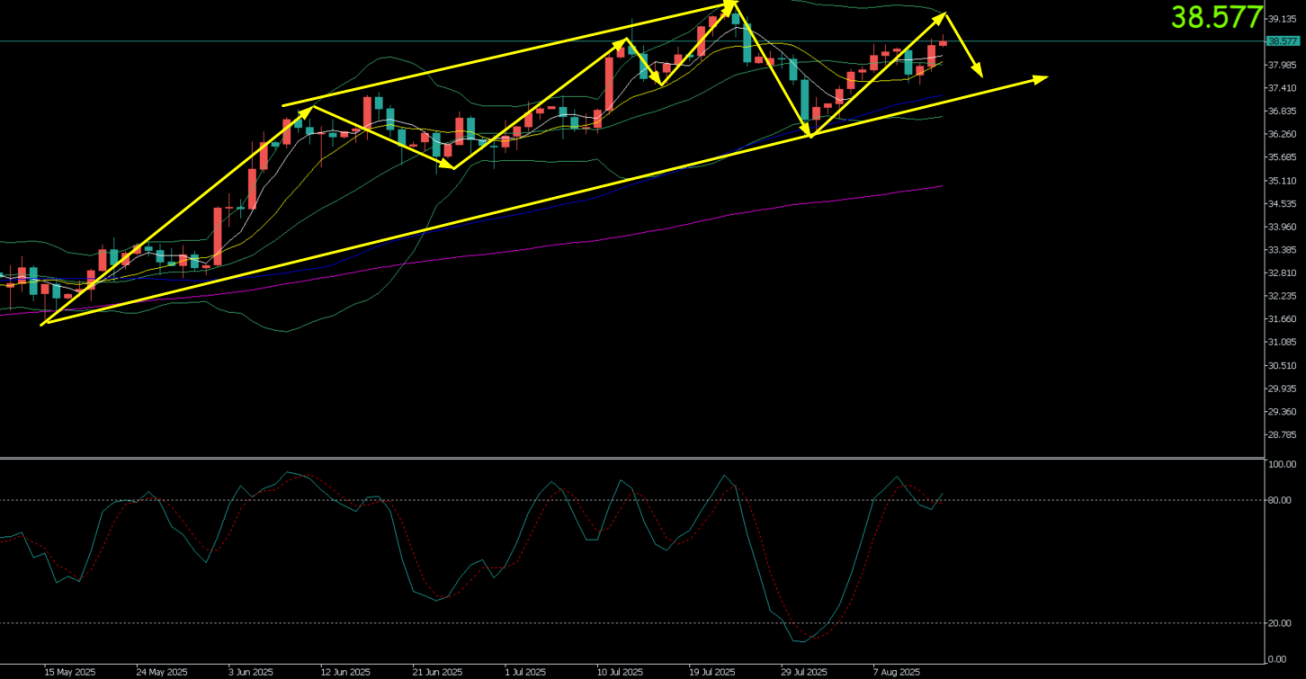Select the highlighted 38.577 current price tag
1306x679 pixels.
(x=1282, y=41)
